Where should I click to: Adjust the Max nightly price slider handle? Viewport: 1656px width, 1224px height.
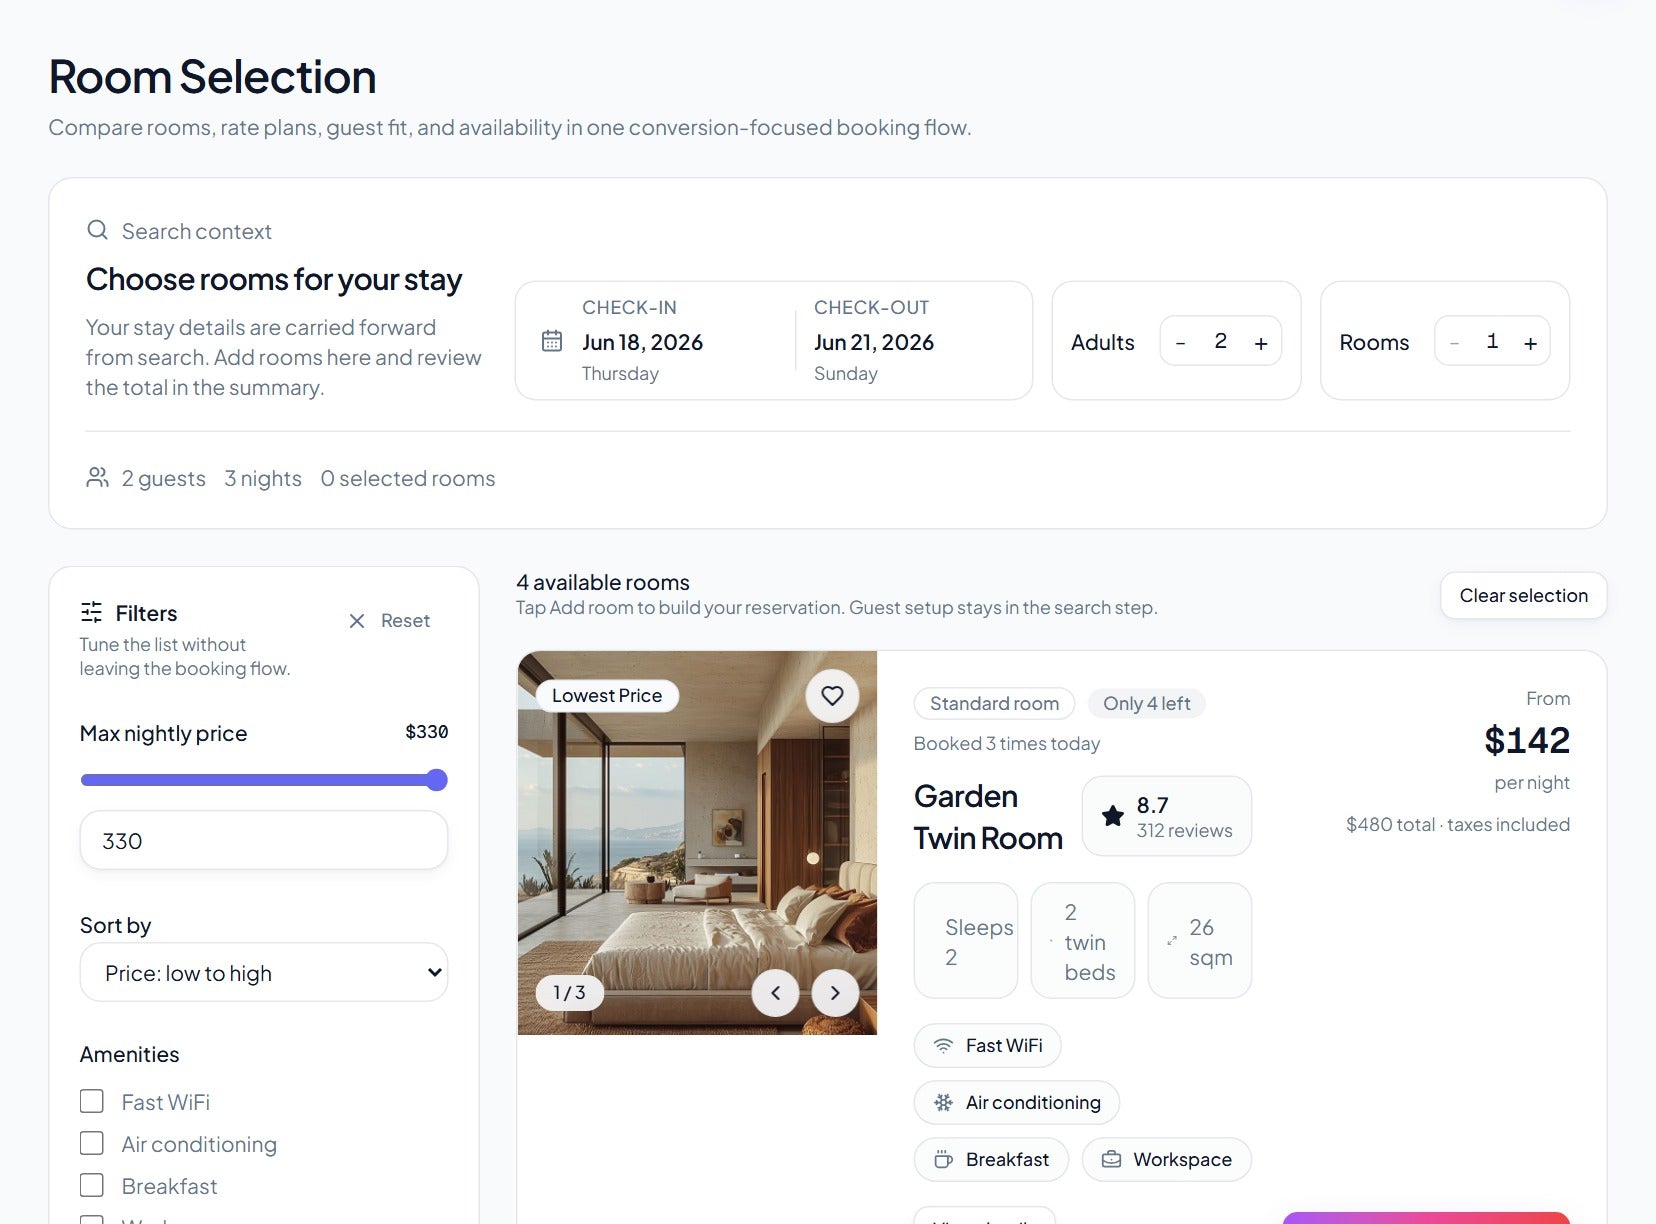[436, 780]
